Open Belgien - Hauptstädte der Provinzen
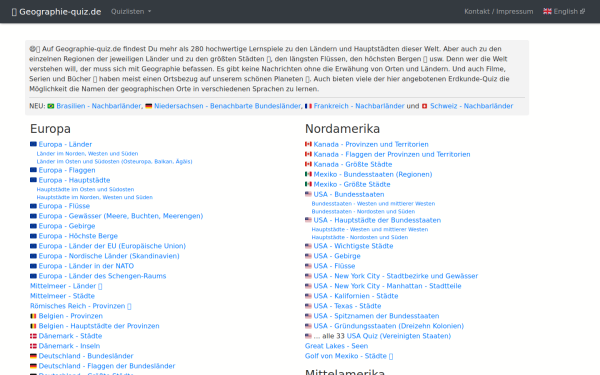This screenshot has width=600, height=375. click(x=99, y=326)
